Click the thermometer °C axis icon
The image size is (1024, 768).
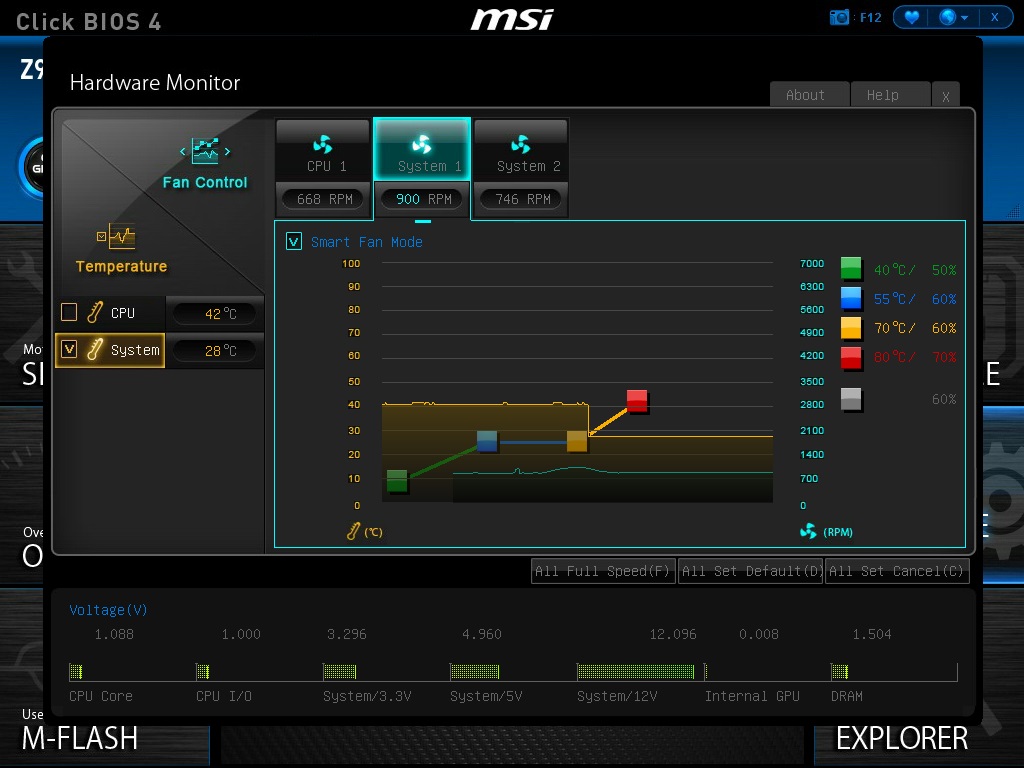pos(353,531)
